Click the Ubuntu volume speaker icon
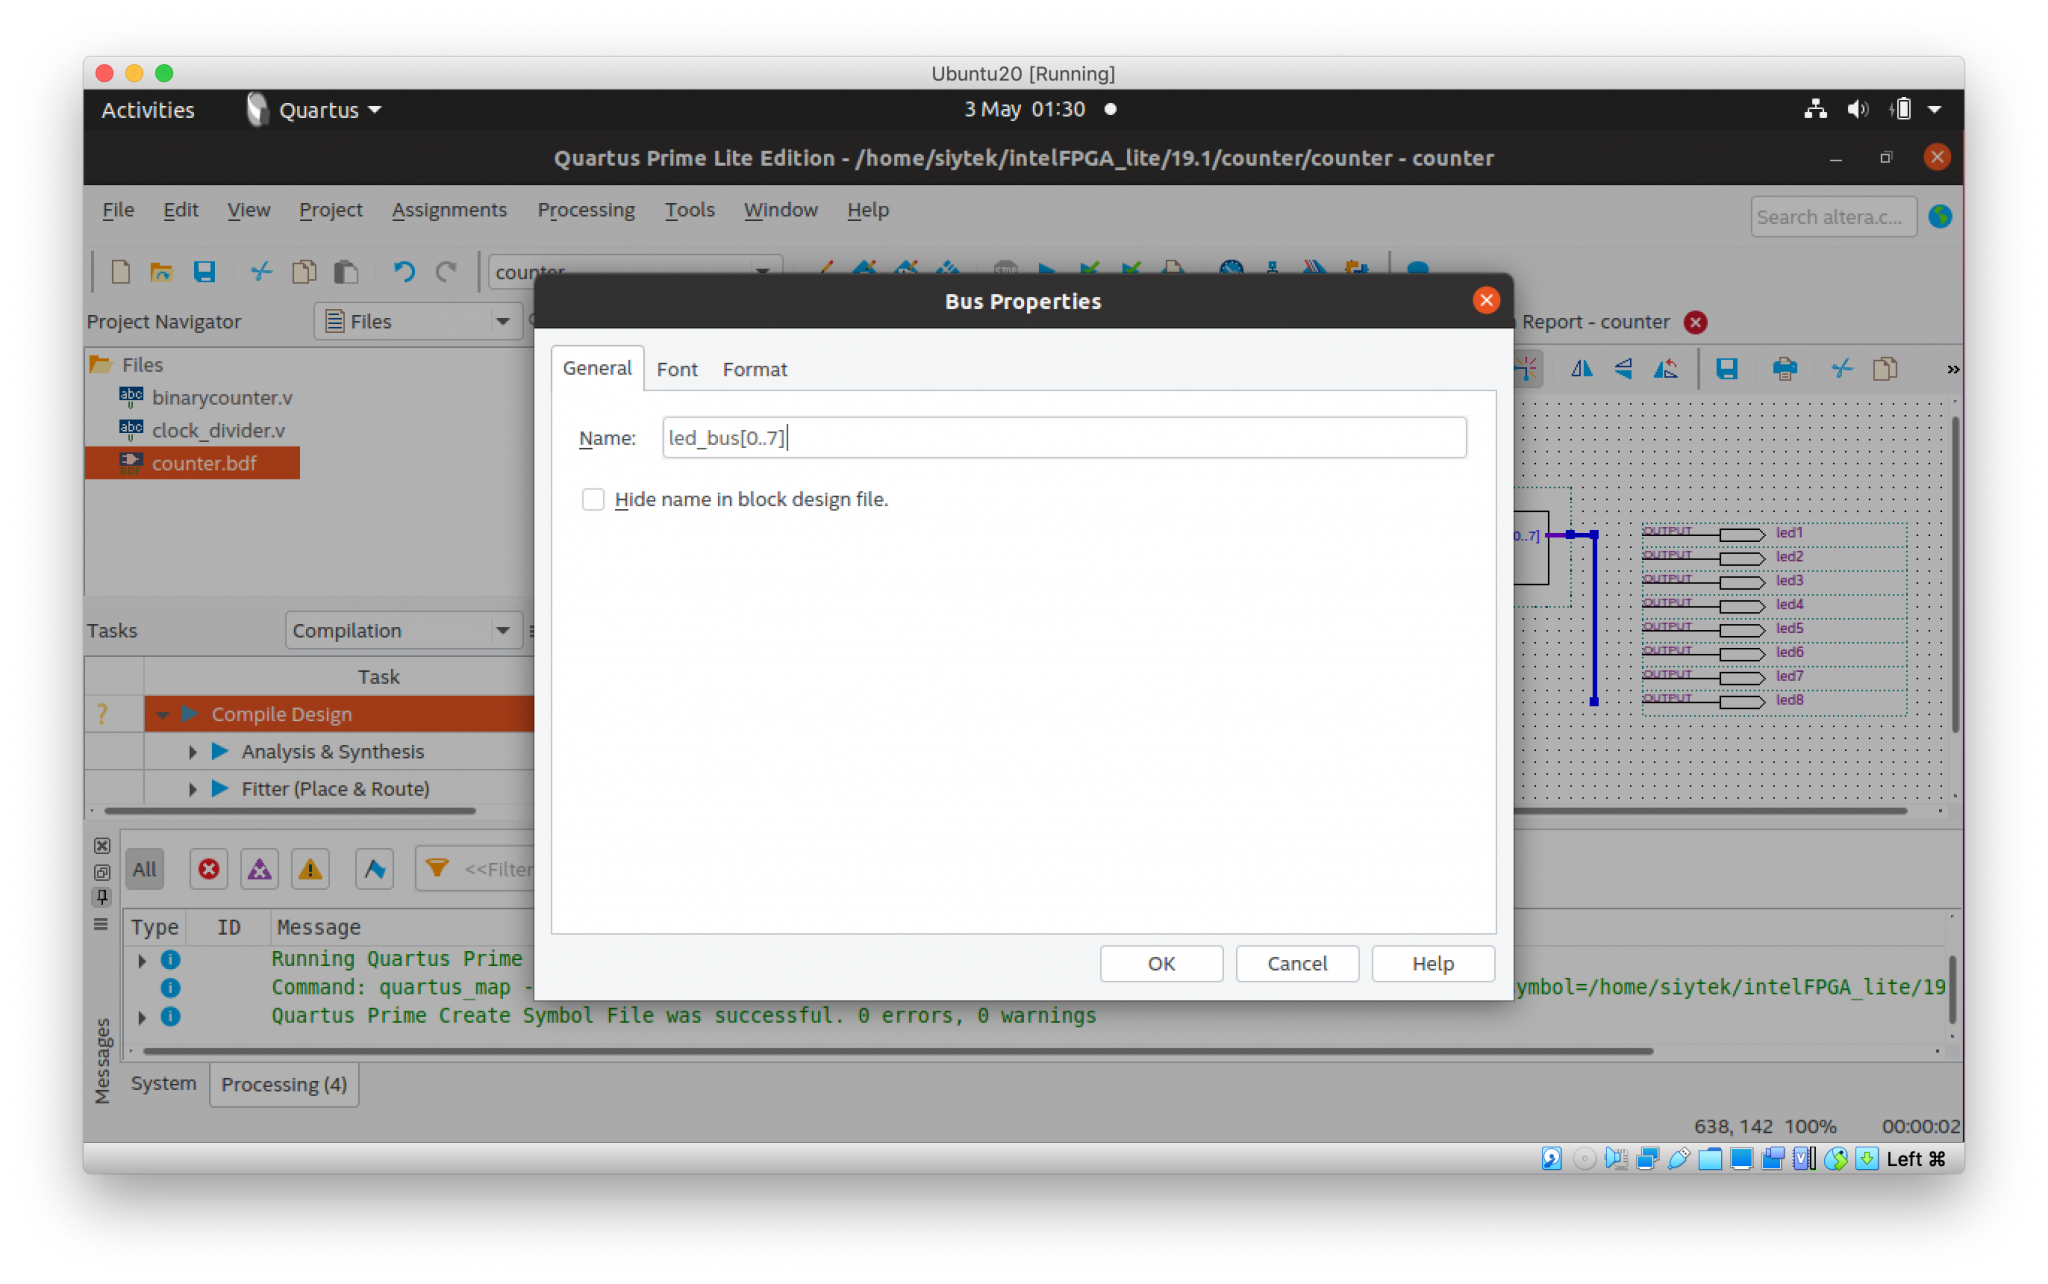2048x1284 pixels. (x=1857, y=110)
